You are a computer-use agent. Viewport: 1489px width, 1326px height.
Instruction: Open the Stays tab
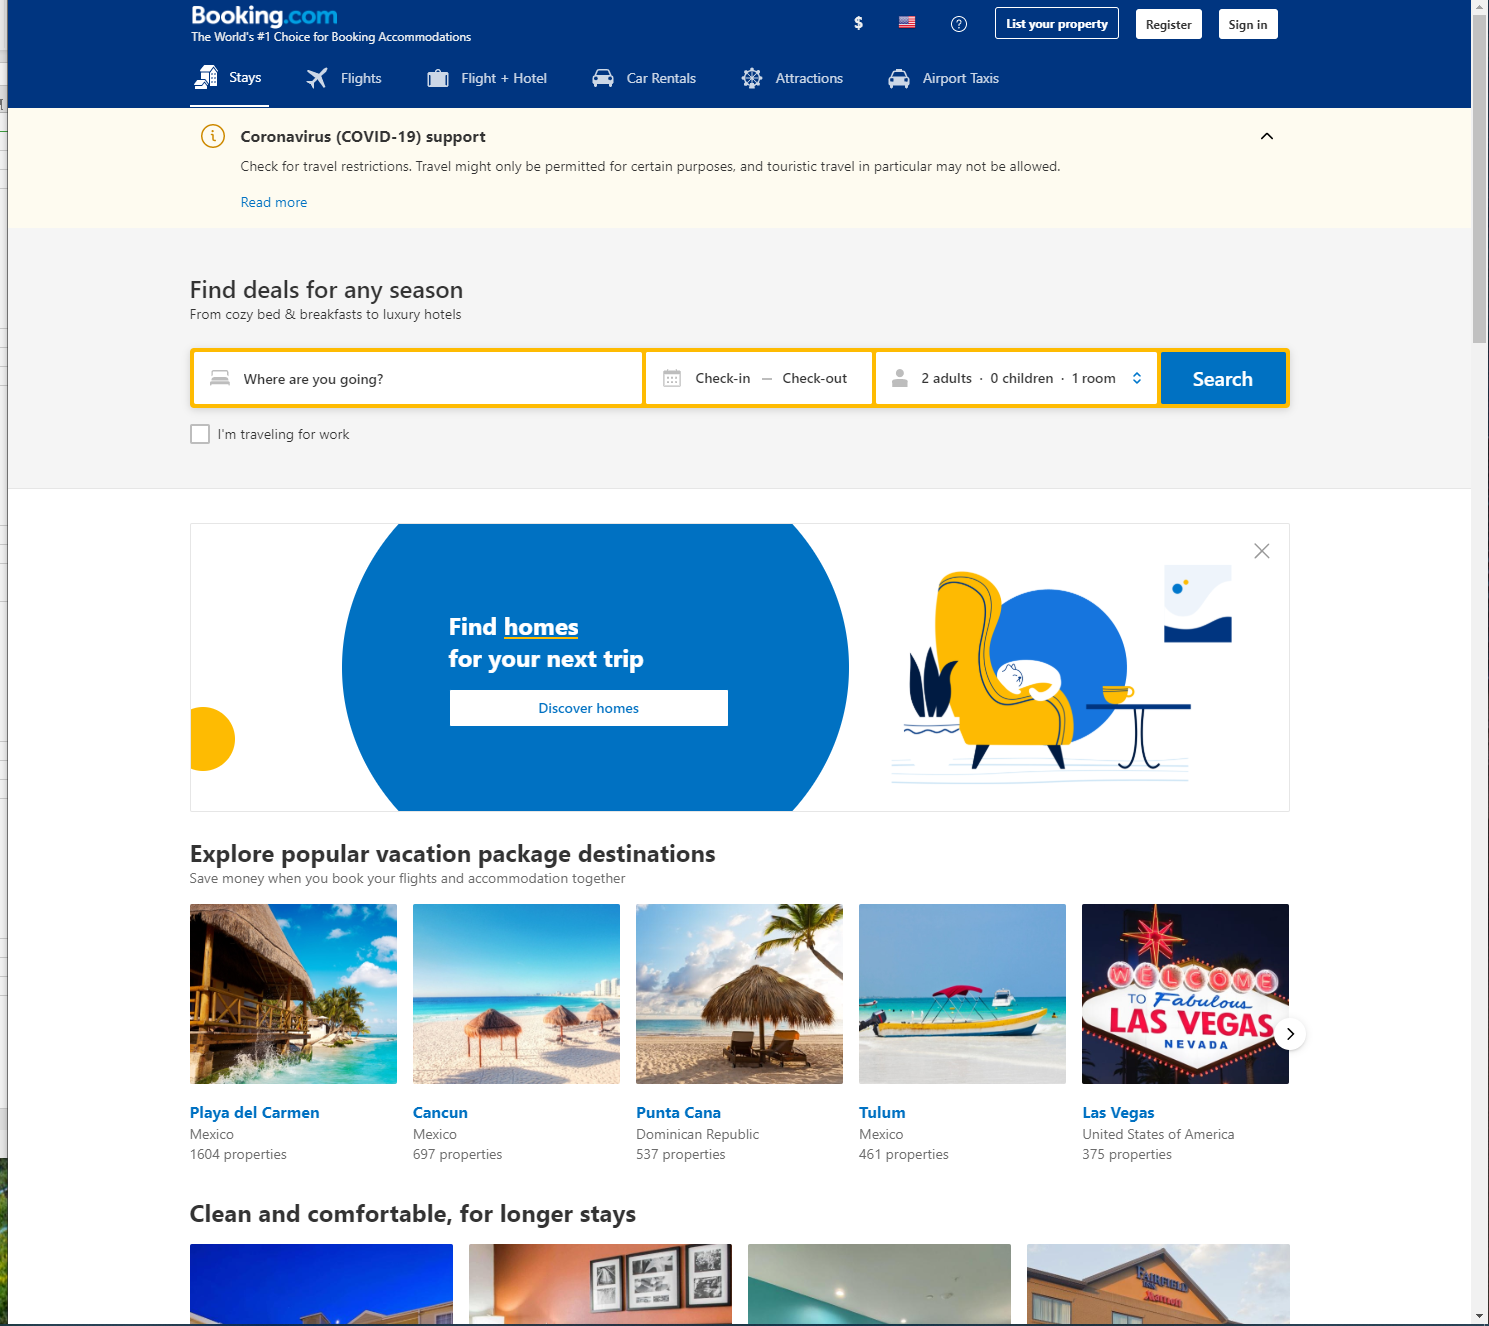(231, 78)
